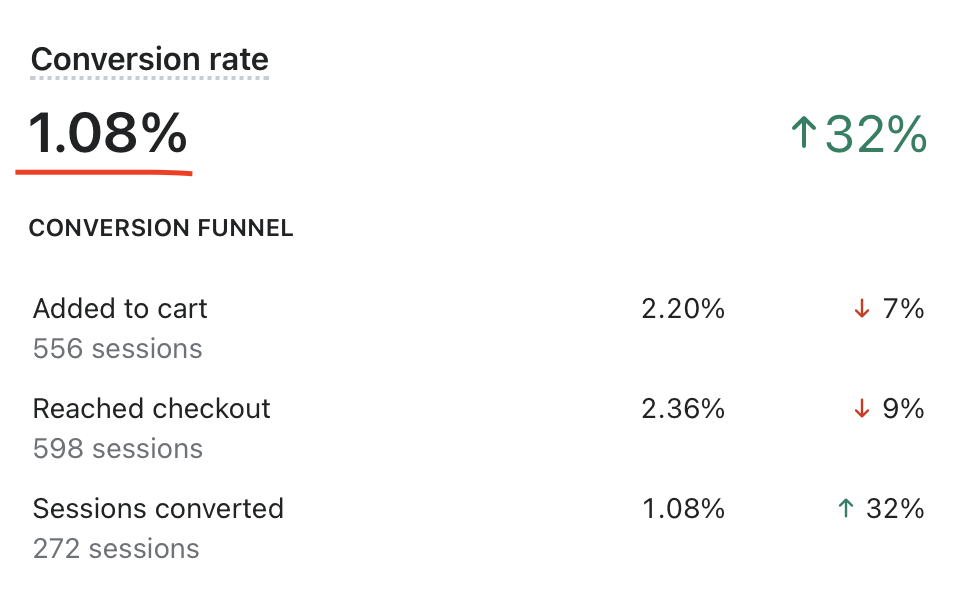Select the Sessions converted row label
This screenshot has width=966, height=606.
(x=158, y=509)
